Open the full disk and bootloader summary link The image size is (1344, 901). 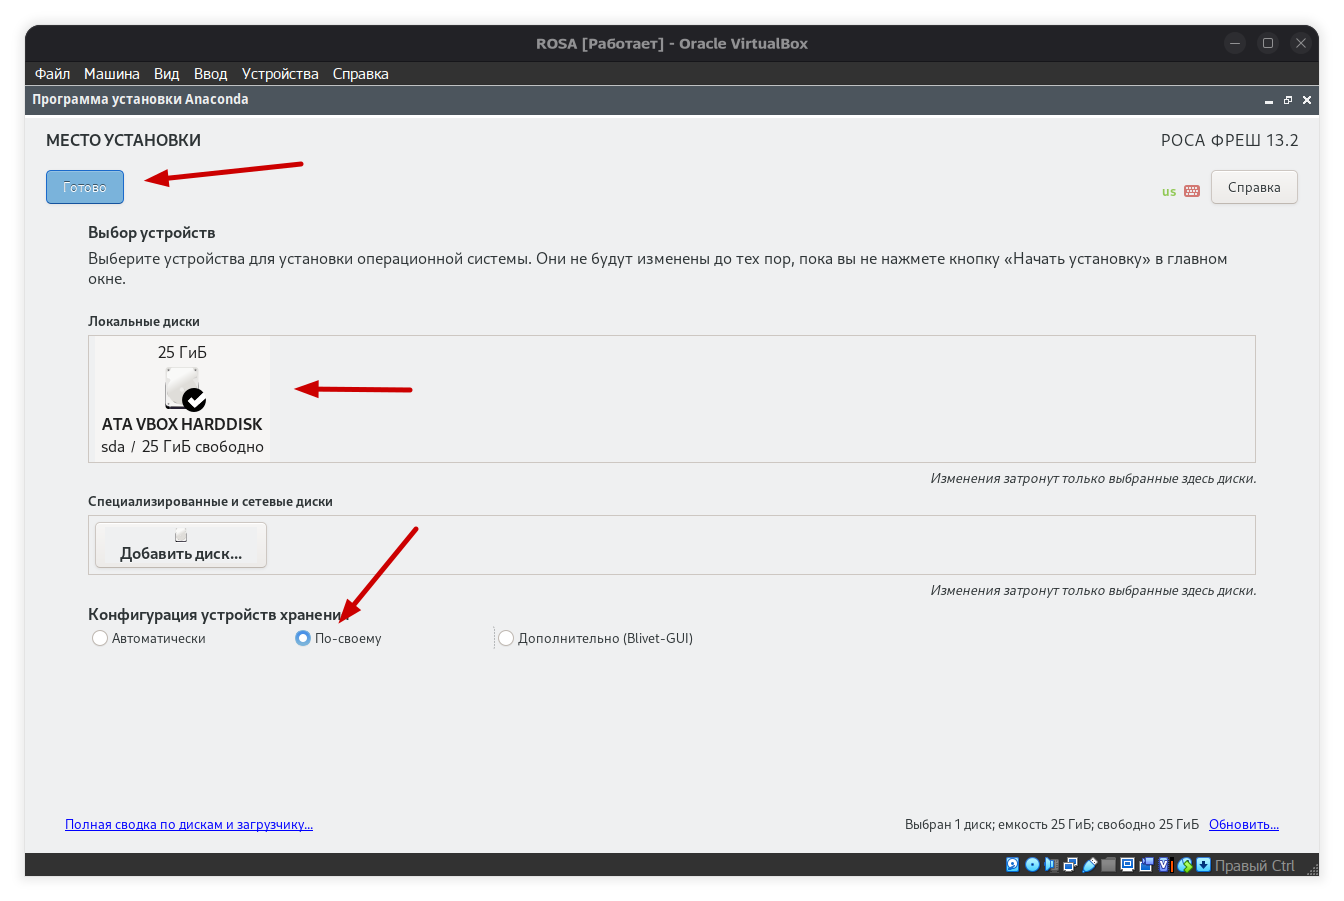189,825
